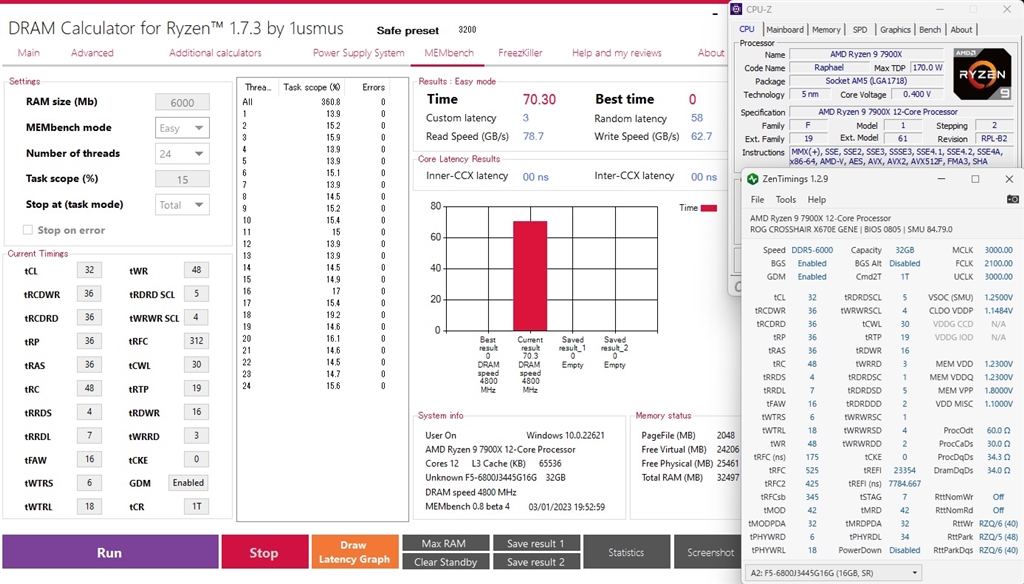Click the RAM size (Mb) input field

pyautogui.click(x=182, y=103)
